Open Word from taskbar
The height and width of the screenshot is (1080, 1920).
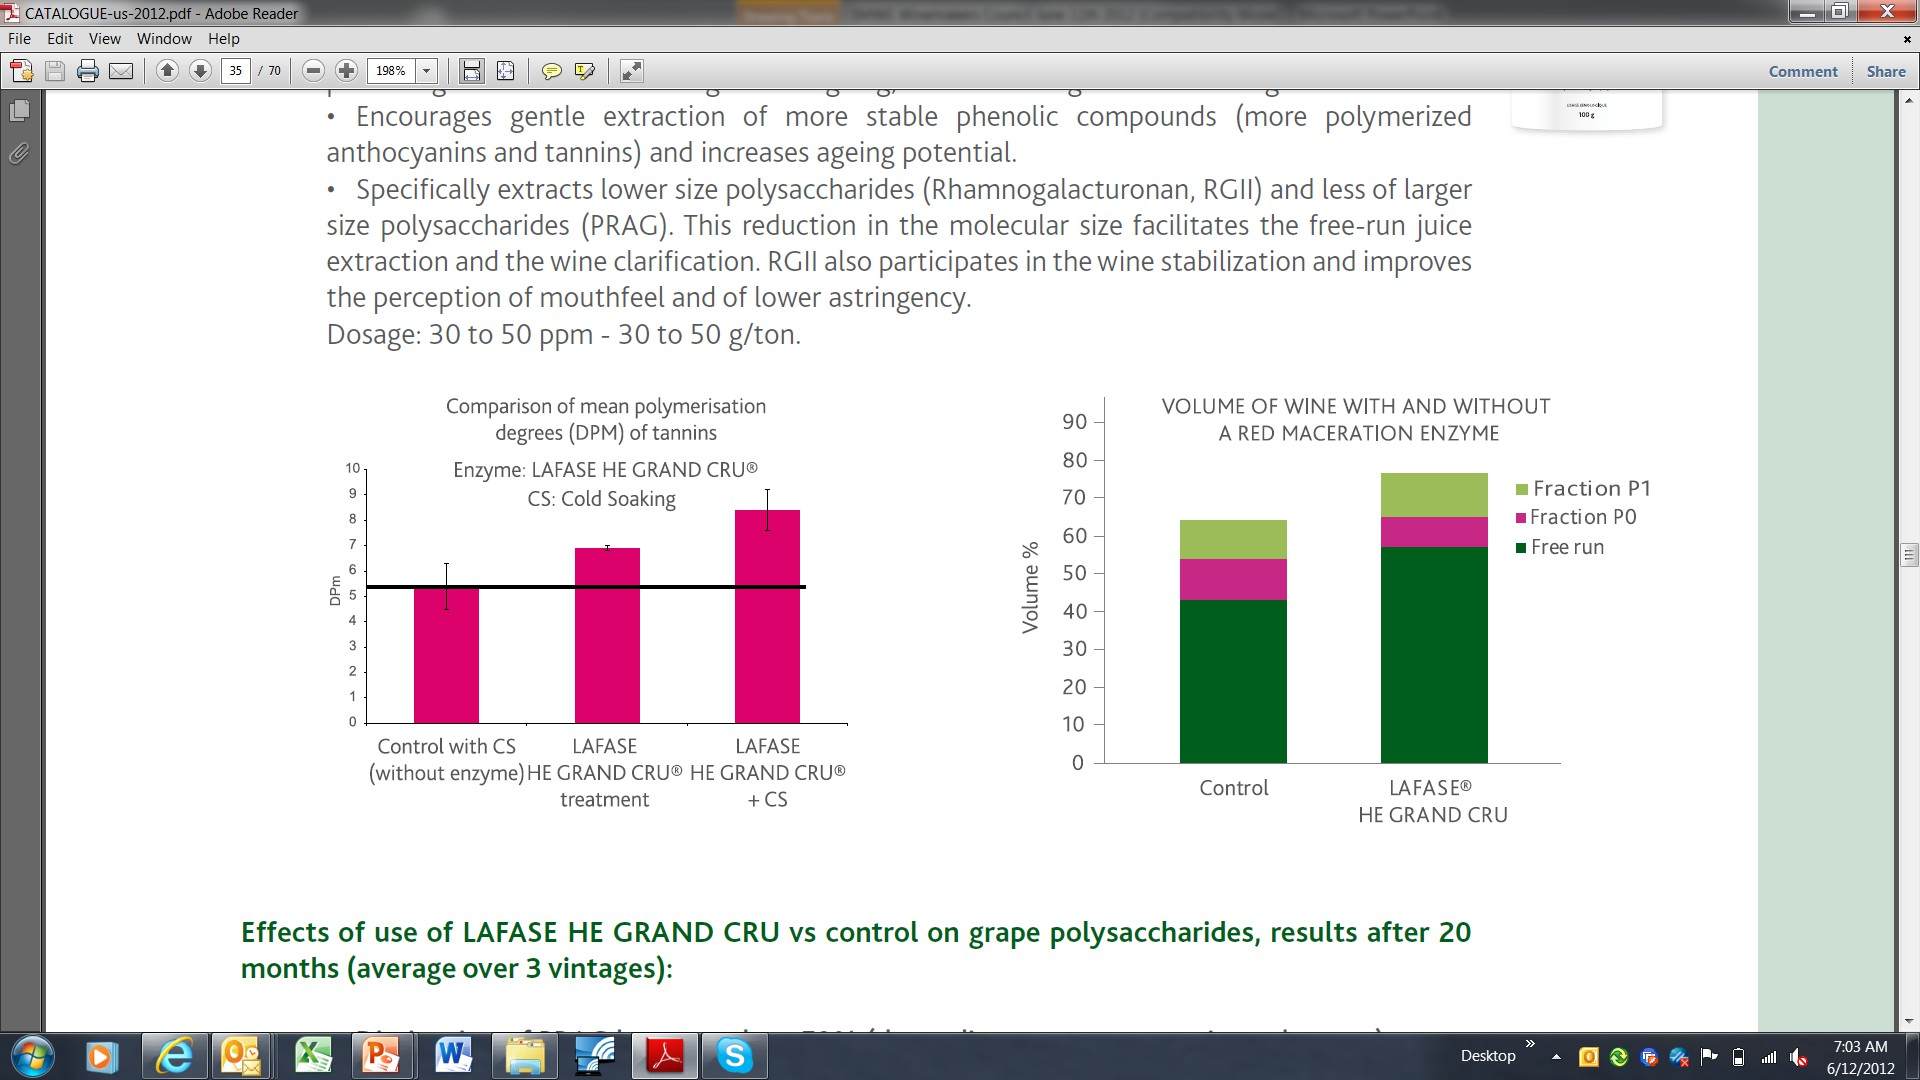453,1056
